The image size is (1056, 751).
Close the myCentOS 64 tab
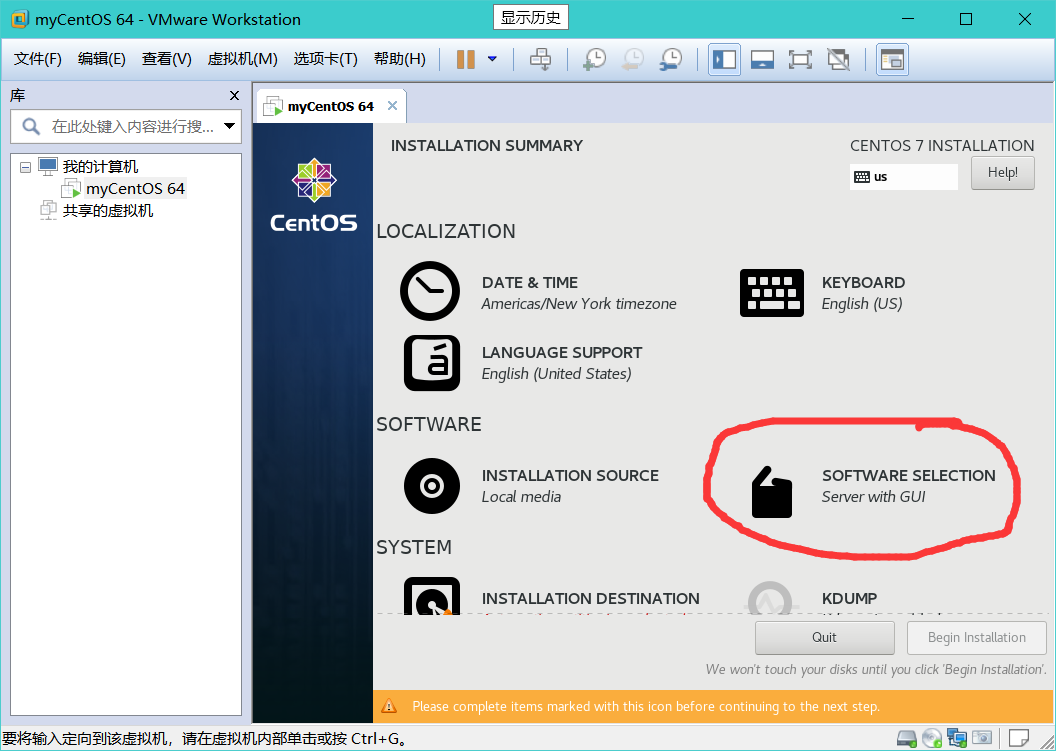pyautogui.click(x=393, y=106)
